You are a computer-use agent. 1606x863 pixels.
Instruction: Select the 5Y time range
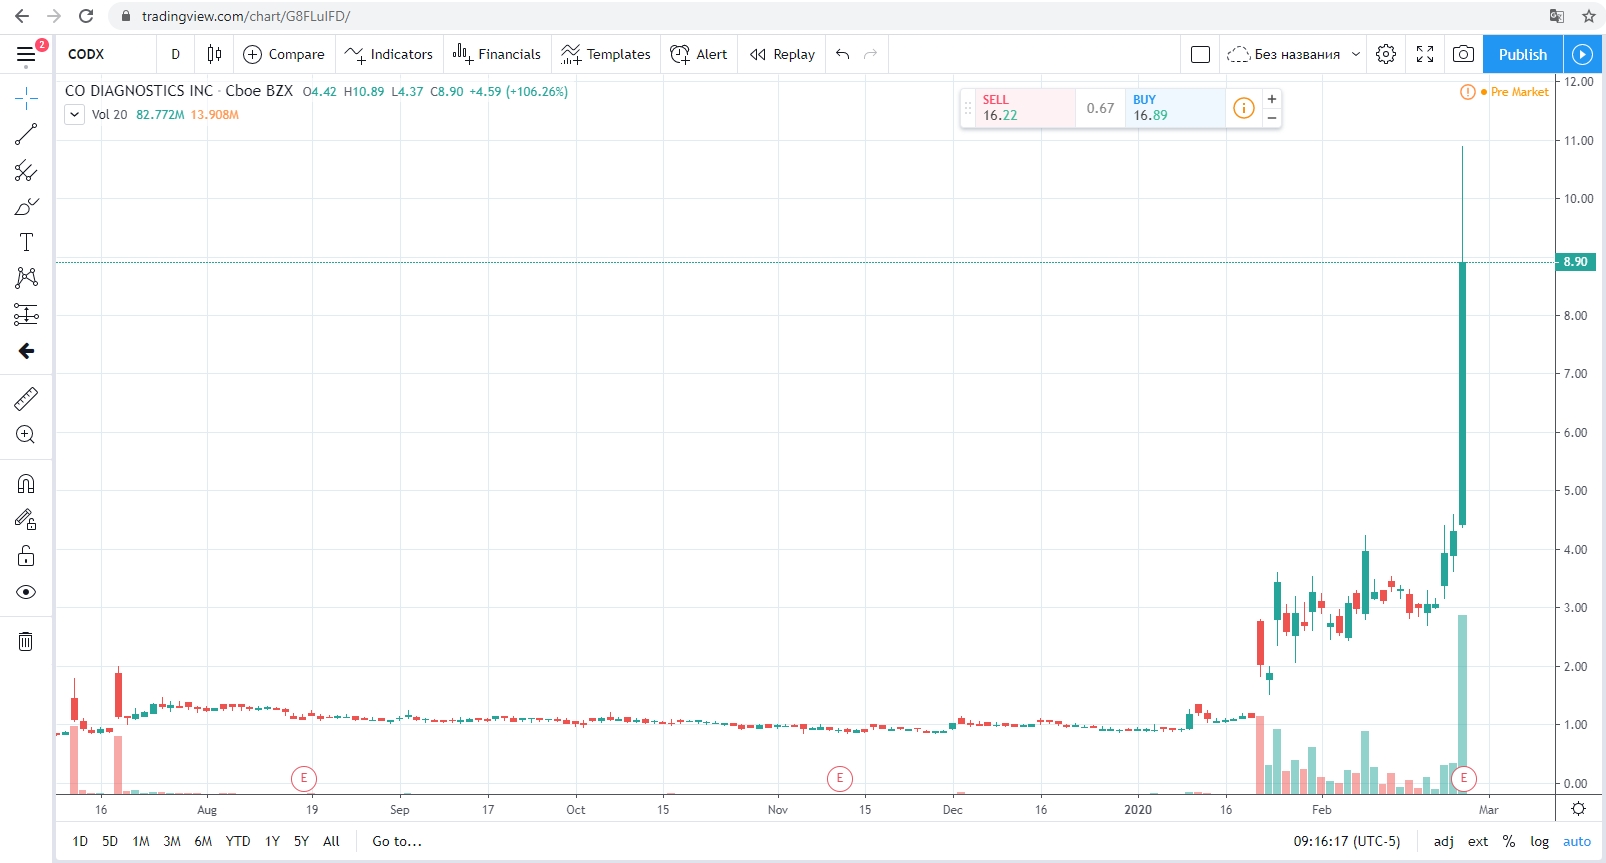(301, 841)
